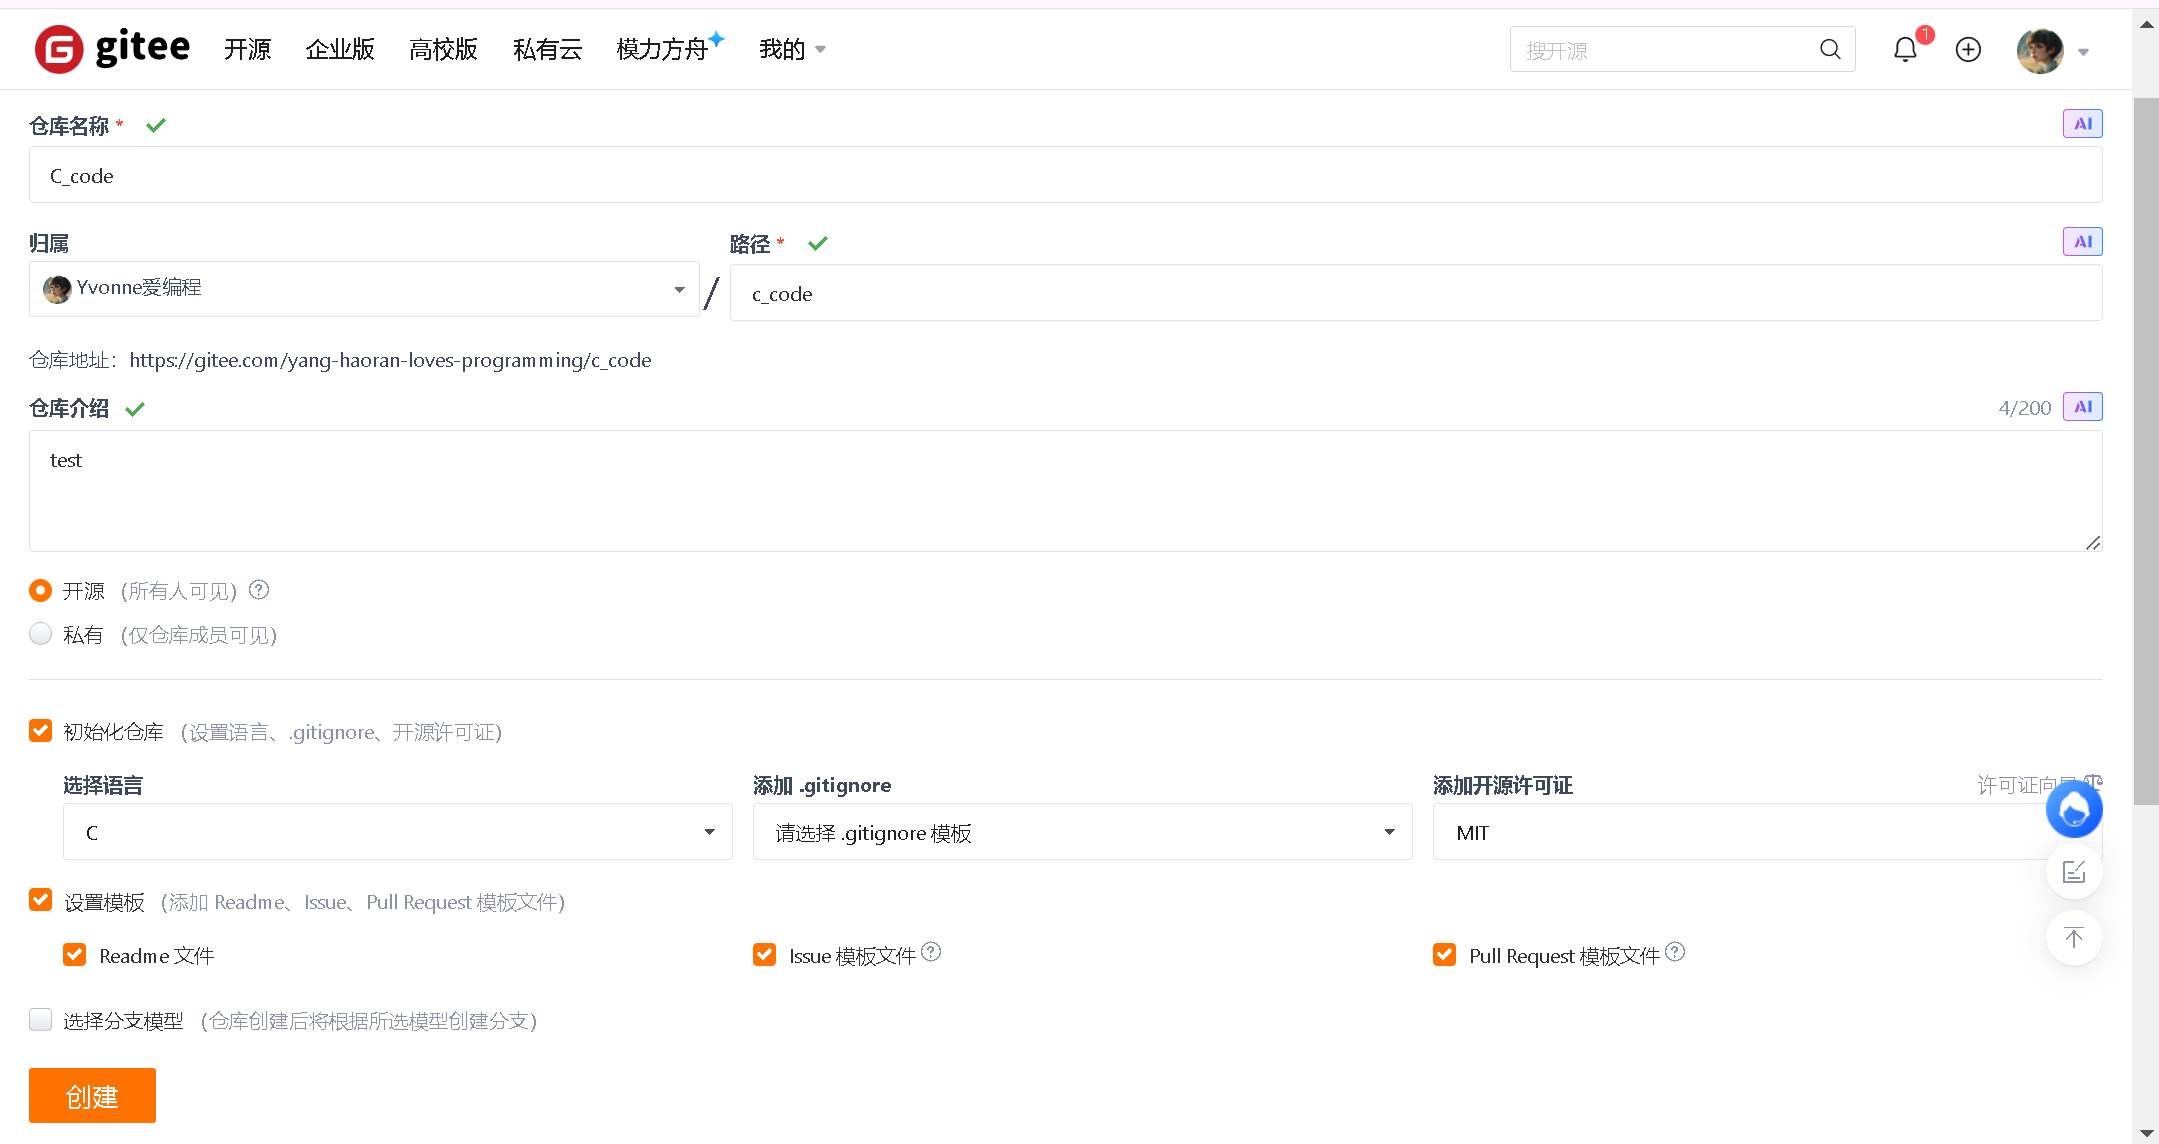Open the 企业版 menu item

340,49
